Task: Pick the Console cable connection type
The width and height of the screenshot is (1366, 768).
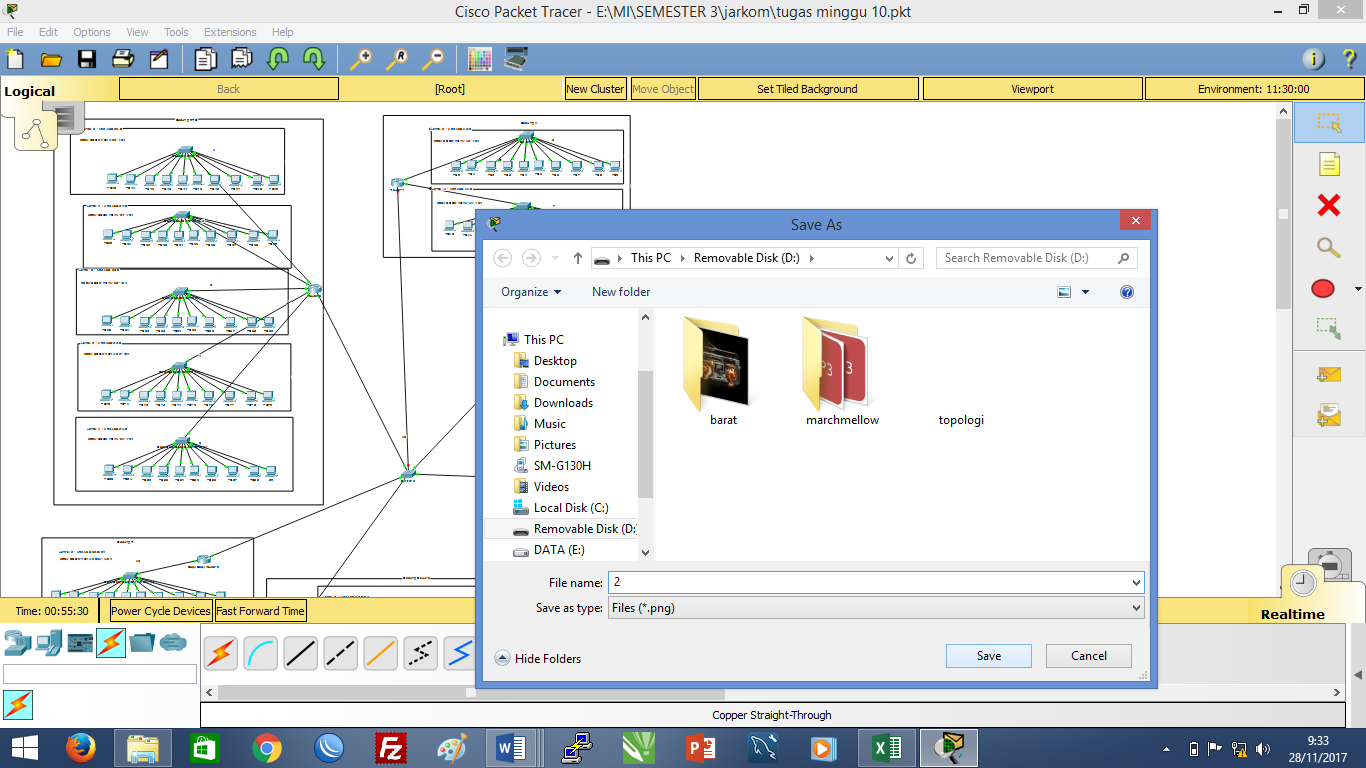Action: pos(261,653)
